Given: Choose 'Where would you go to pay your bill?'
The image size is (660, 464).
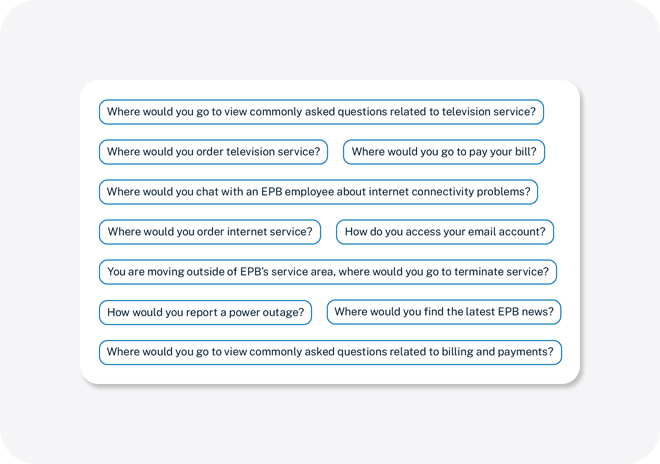Looking at the screenshot, I should click(x=444, y=152).
